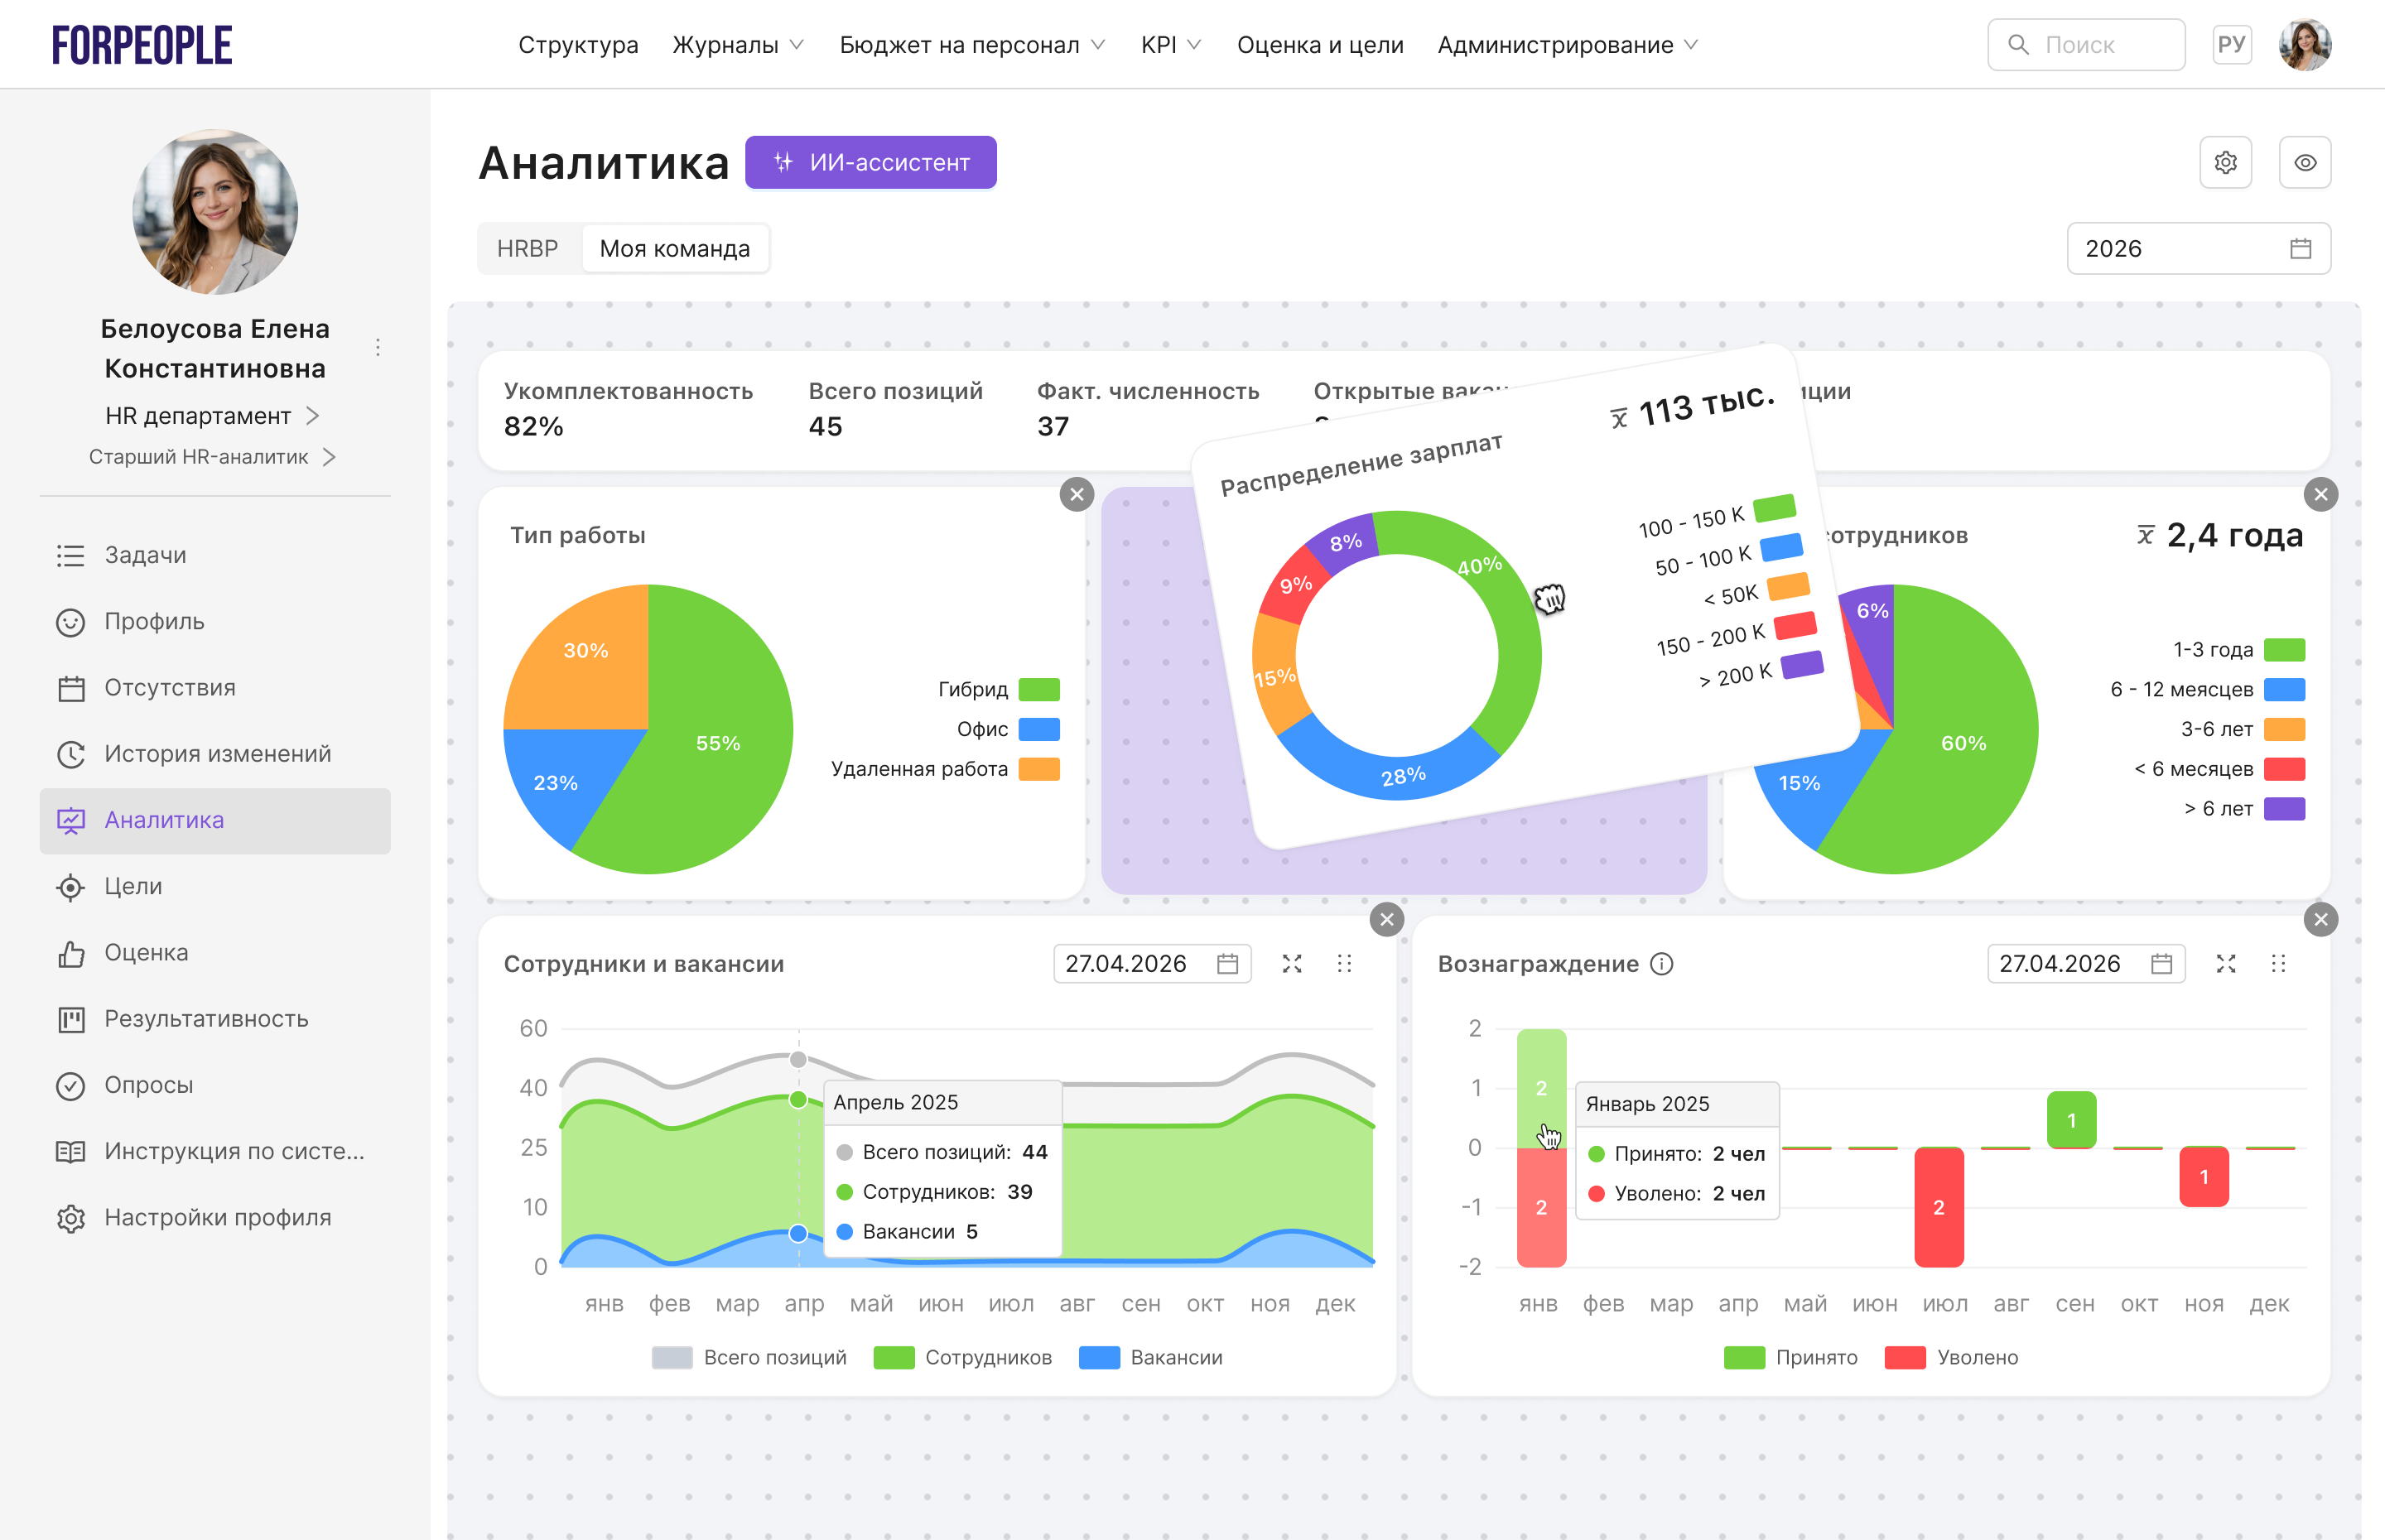Expand the Сотрудники и вакансии chart fullscreen
Viewport: 2385px width, 1540px height.
click(x=1292, y=963)
